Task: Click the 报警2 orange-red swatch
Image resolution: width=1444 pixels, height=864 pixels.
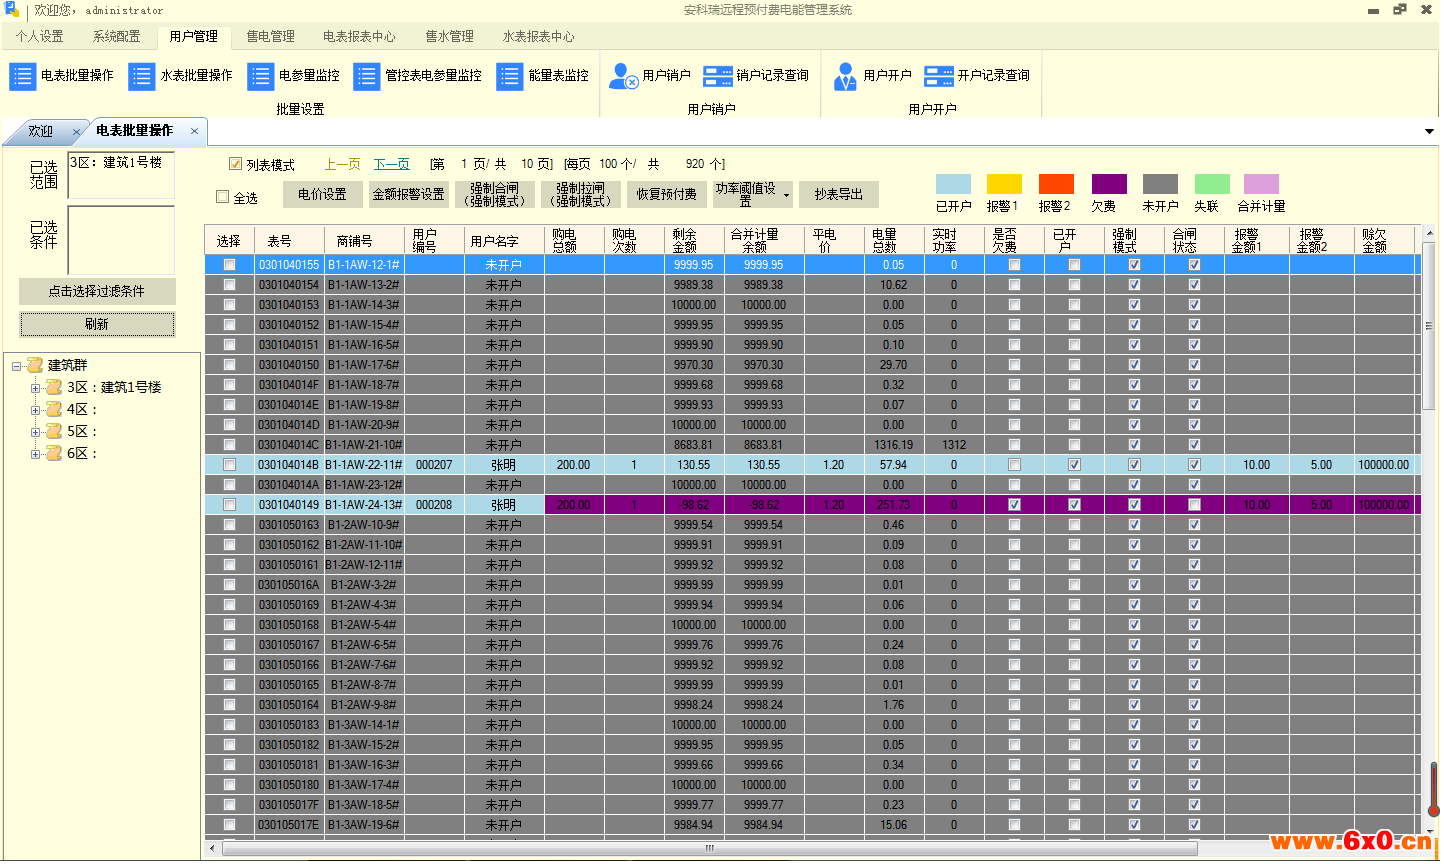Action: [1056, 184]
